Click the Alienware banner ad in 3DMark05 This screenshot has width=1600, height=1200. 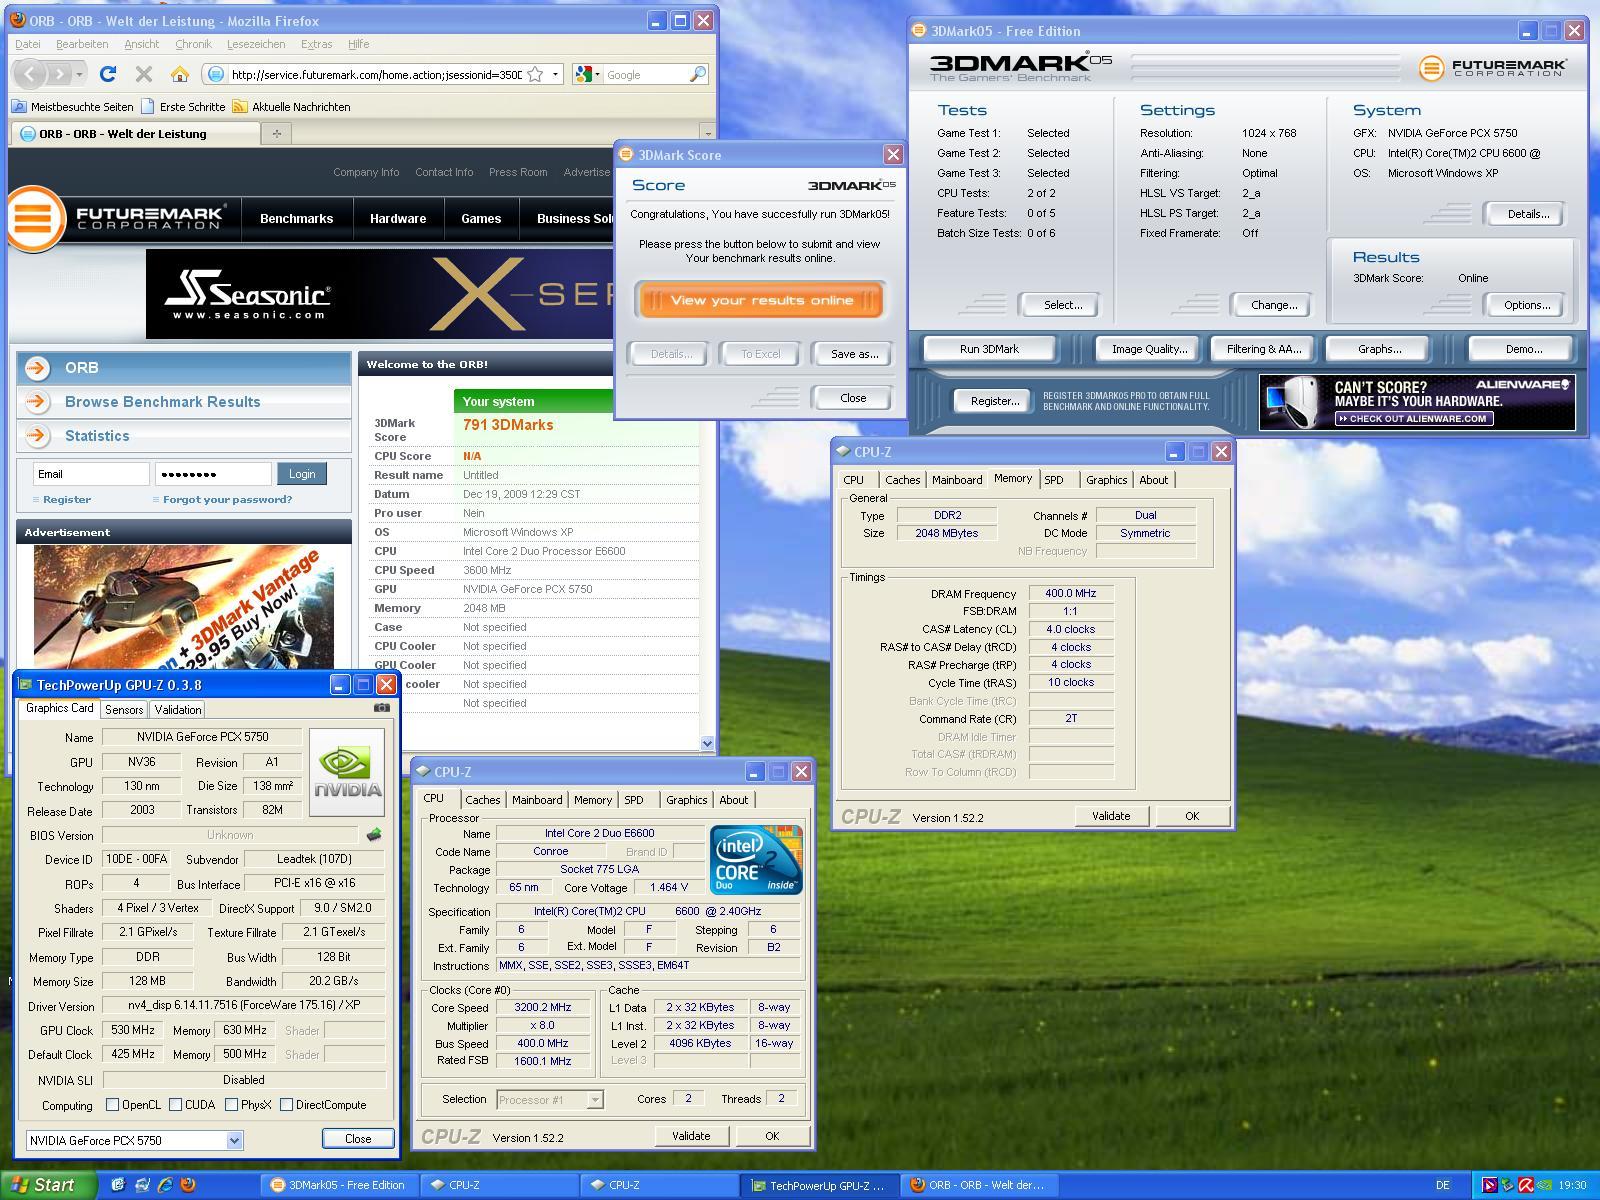(x=1417, y=402)
